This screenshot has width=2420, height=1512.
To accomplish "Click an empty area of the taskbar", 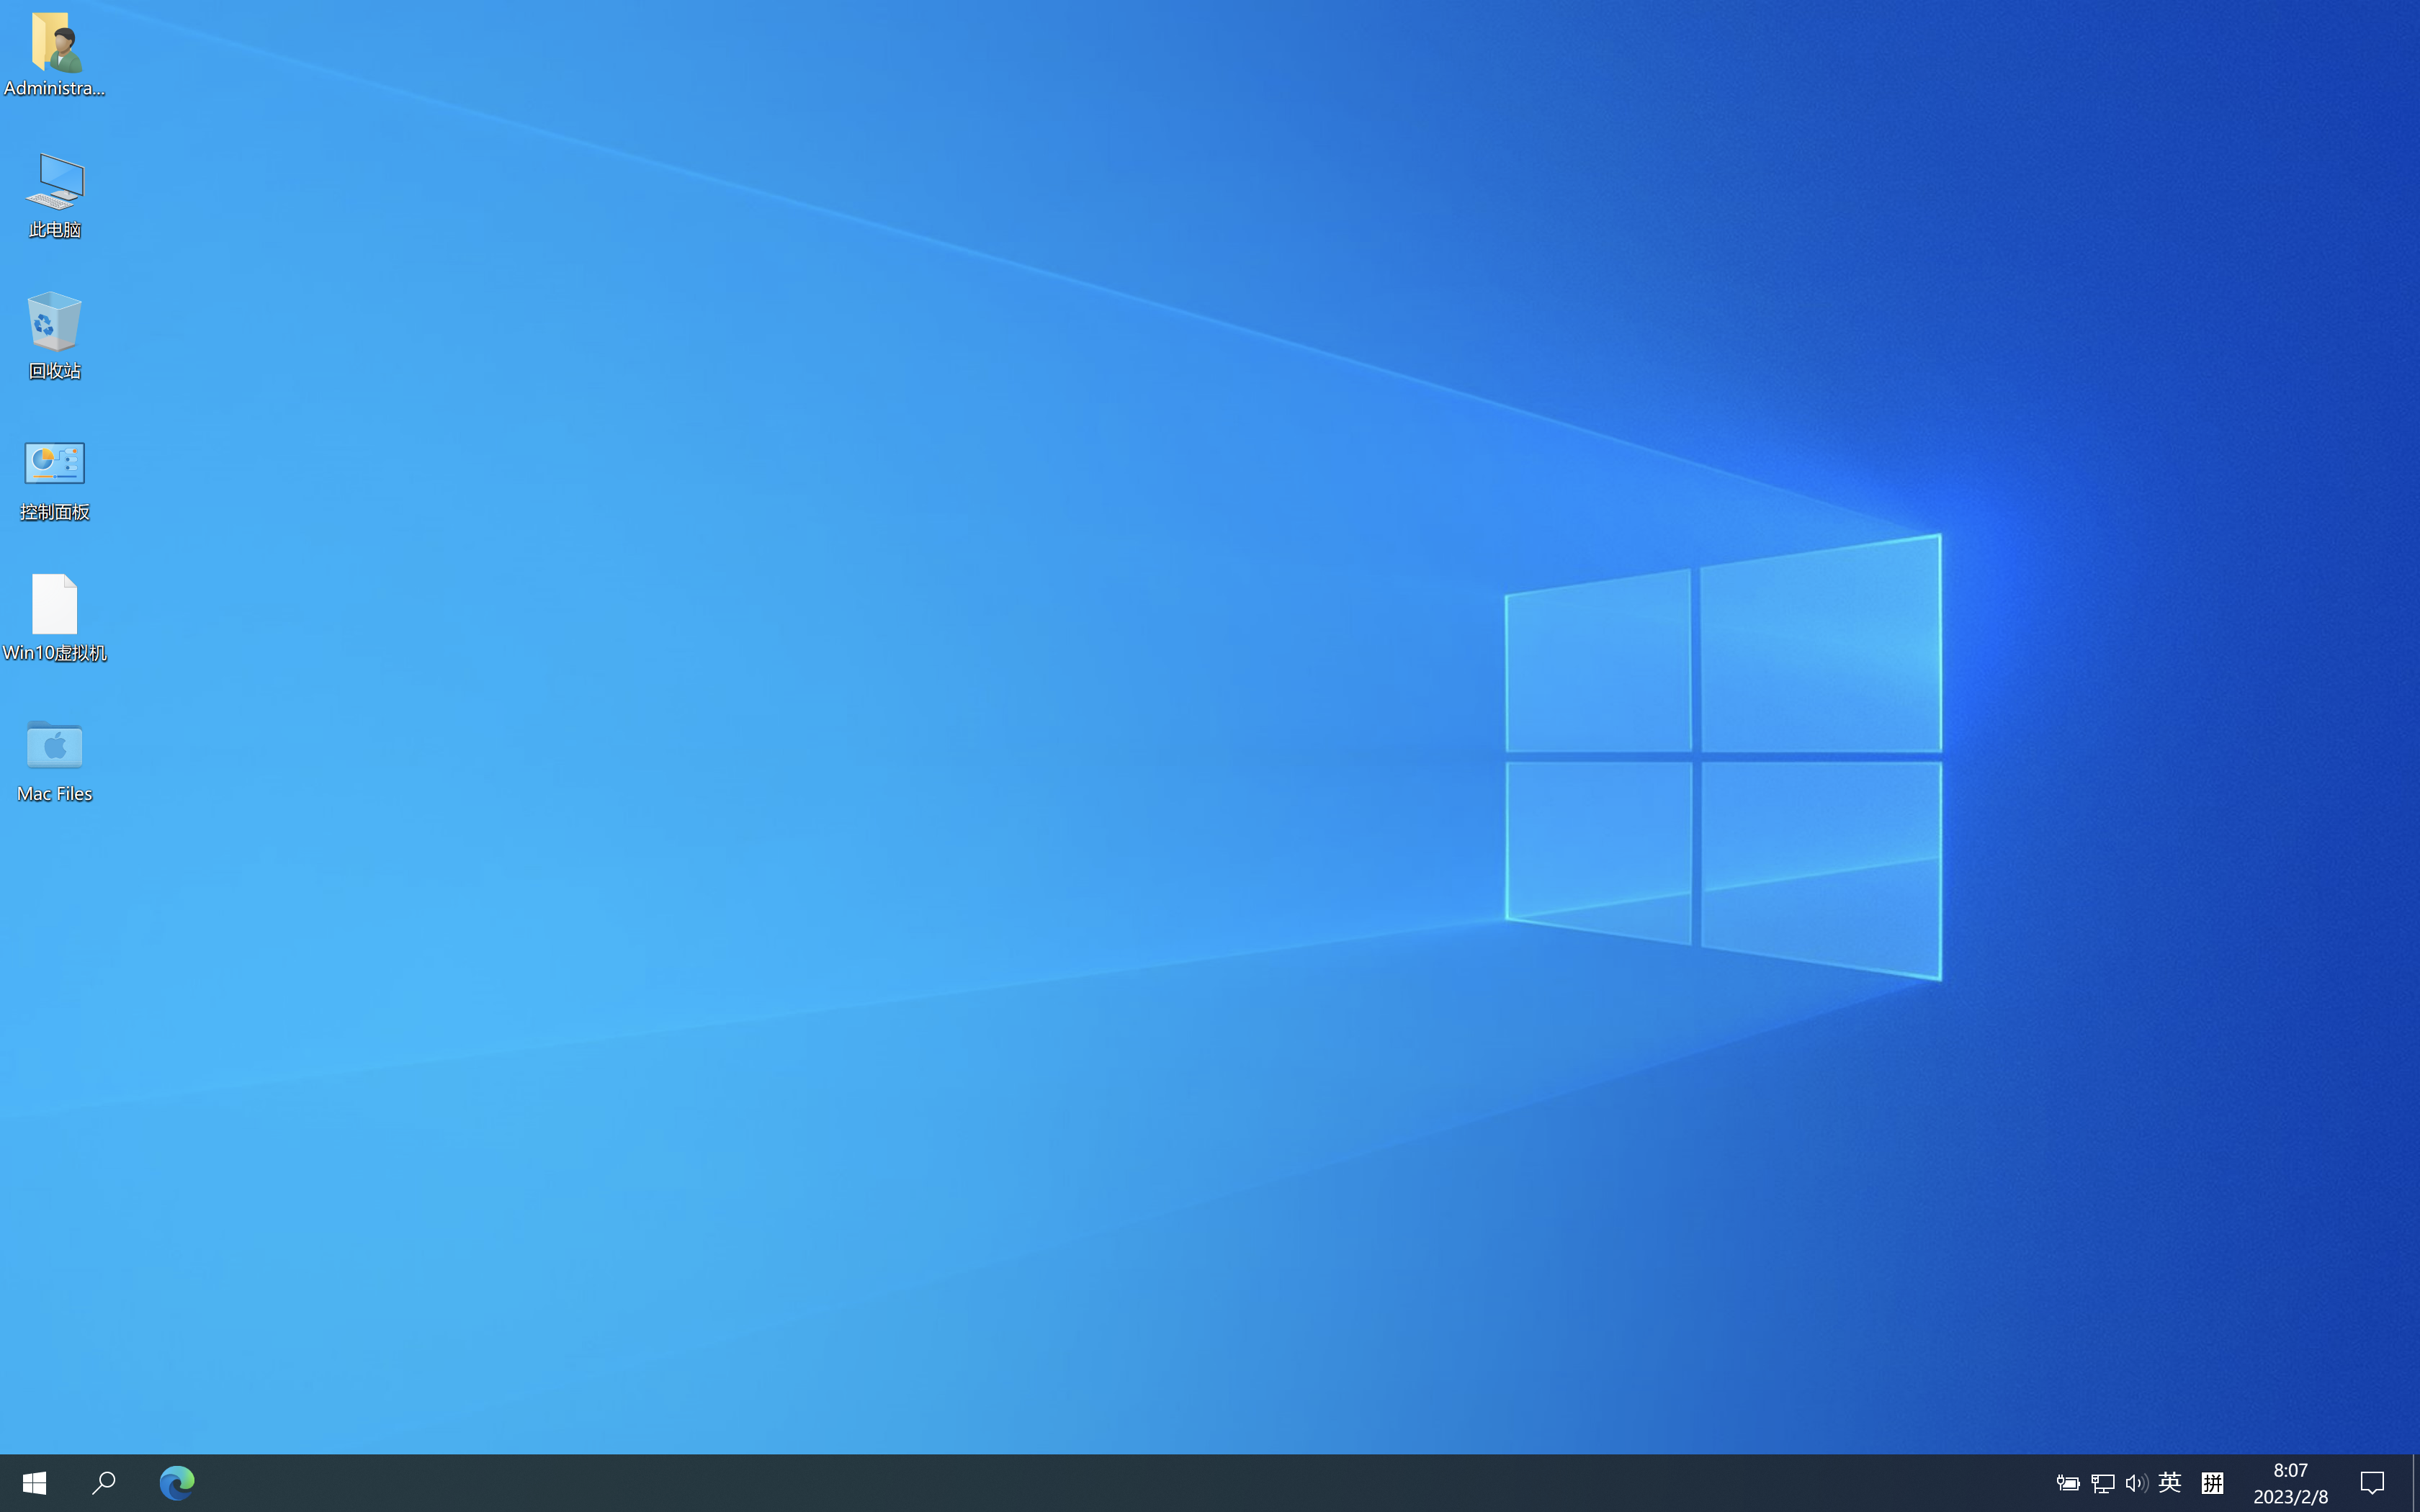I will (1100, 1482).
